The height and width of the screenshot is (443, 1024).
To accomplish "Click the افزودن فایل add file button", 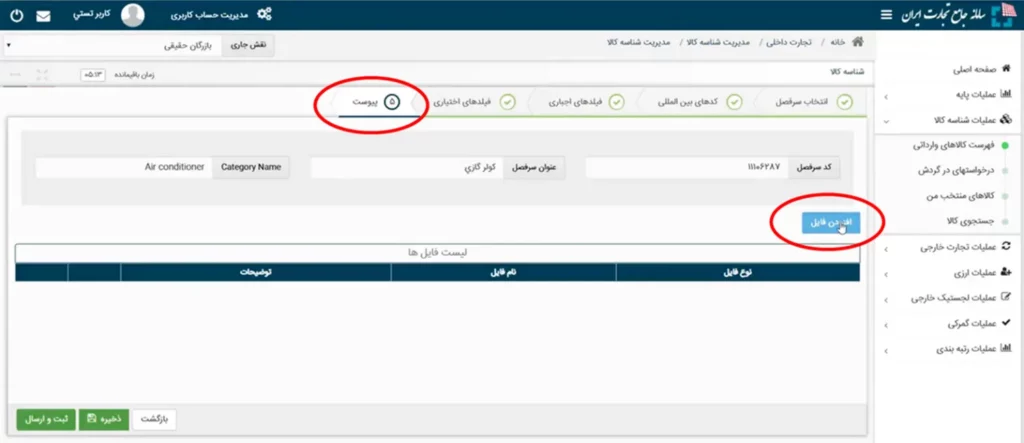I will pos(831,223).
